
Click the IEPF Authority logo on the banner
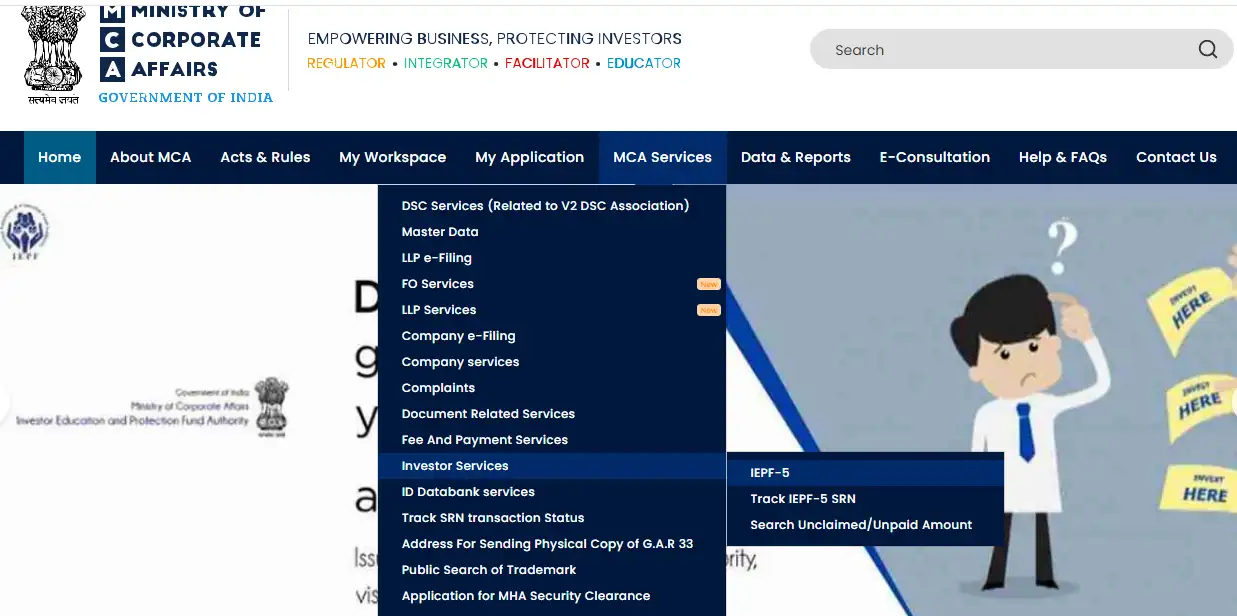pyautogui.click(x=25, y=230)
